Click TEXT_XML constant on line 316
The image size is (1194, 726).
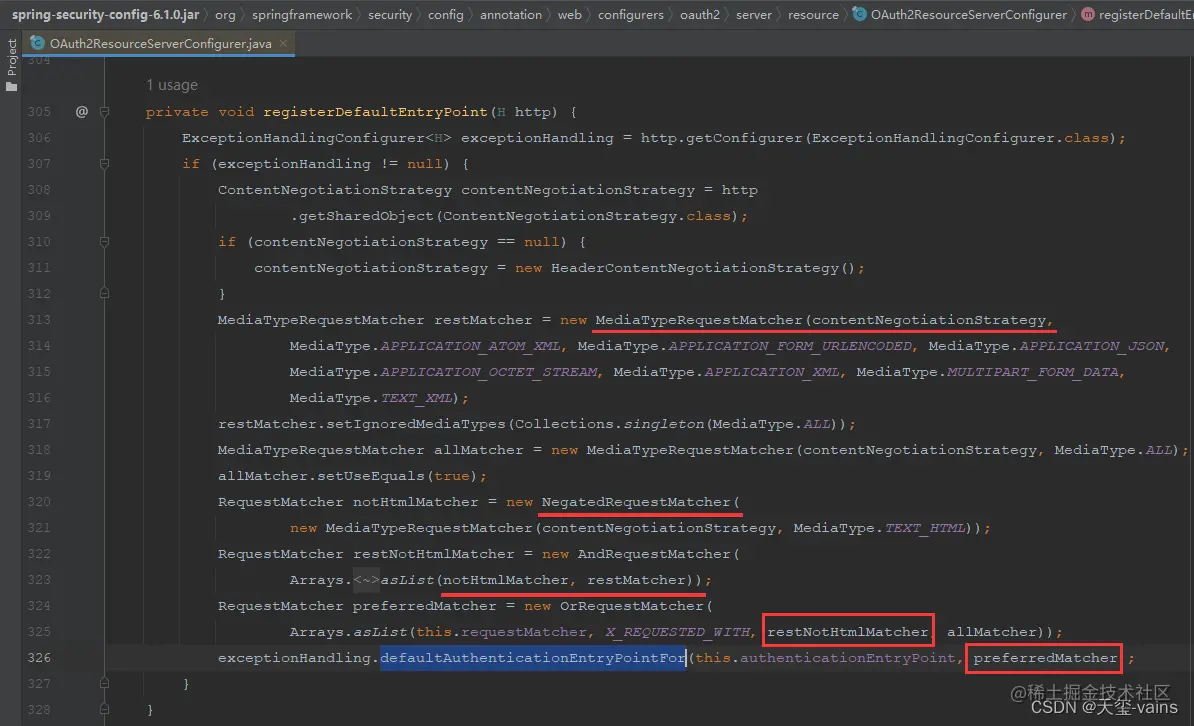pos(416,398)
